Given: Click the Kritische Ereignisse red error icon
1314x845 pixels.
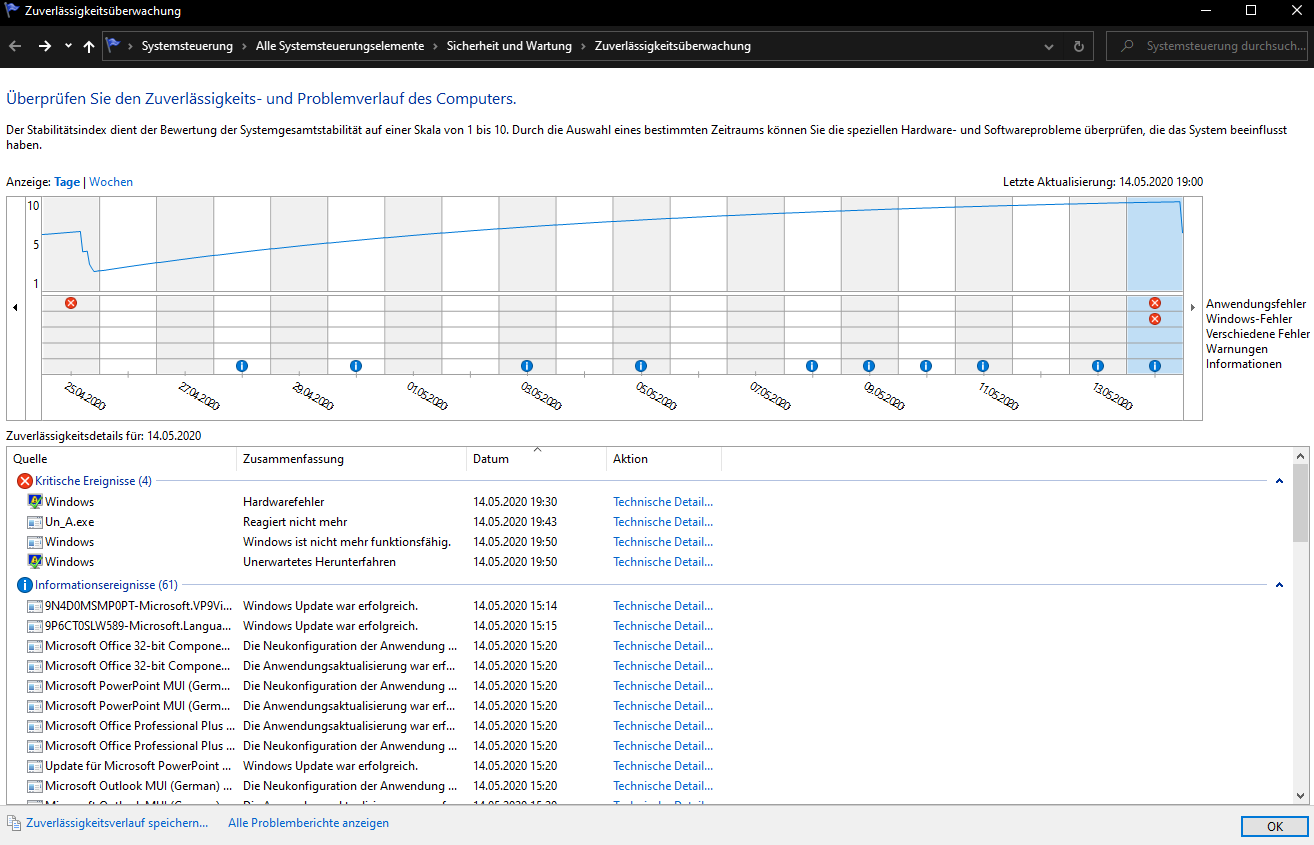Looking at the screenshot, I should (25, 481).
